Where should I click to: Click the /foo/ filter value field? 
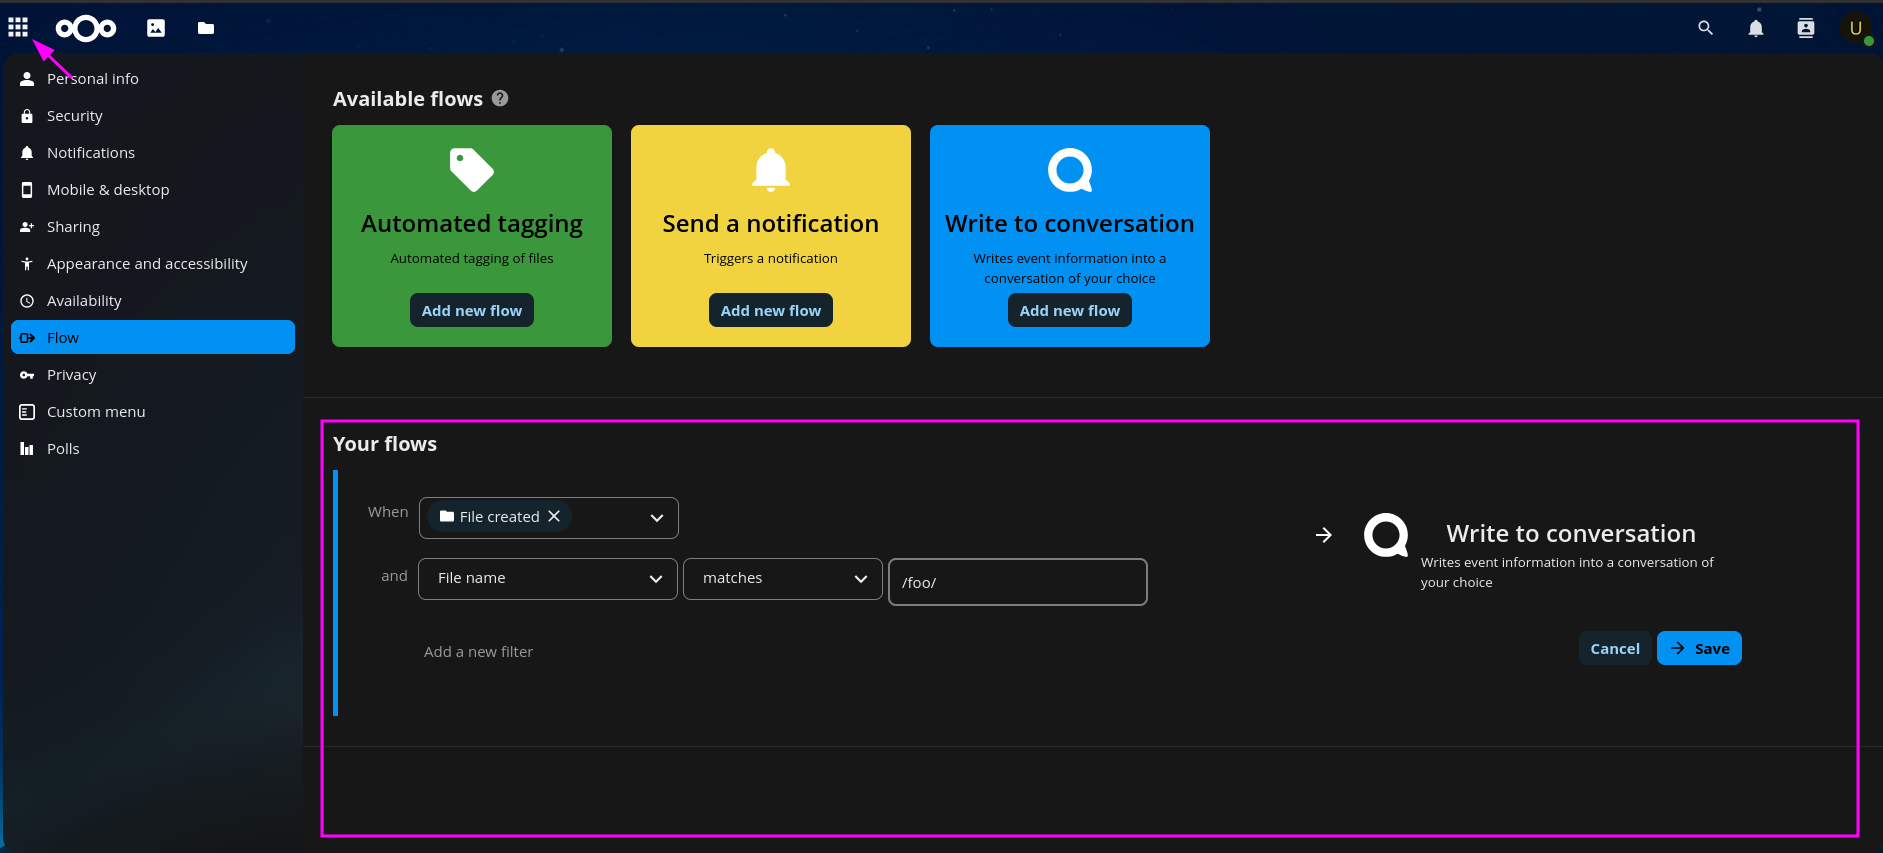(x=1017, y=582)
